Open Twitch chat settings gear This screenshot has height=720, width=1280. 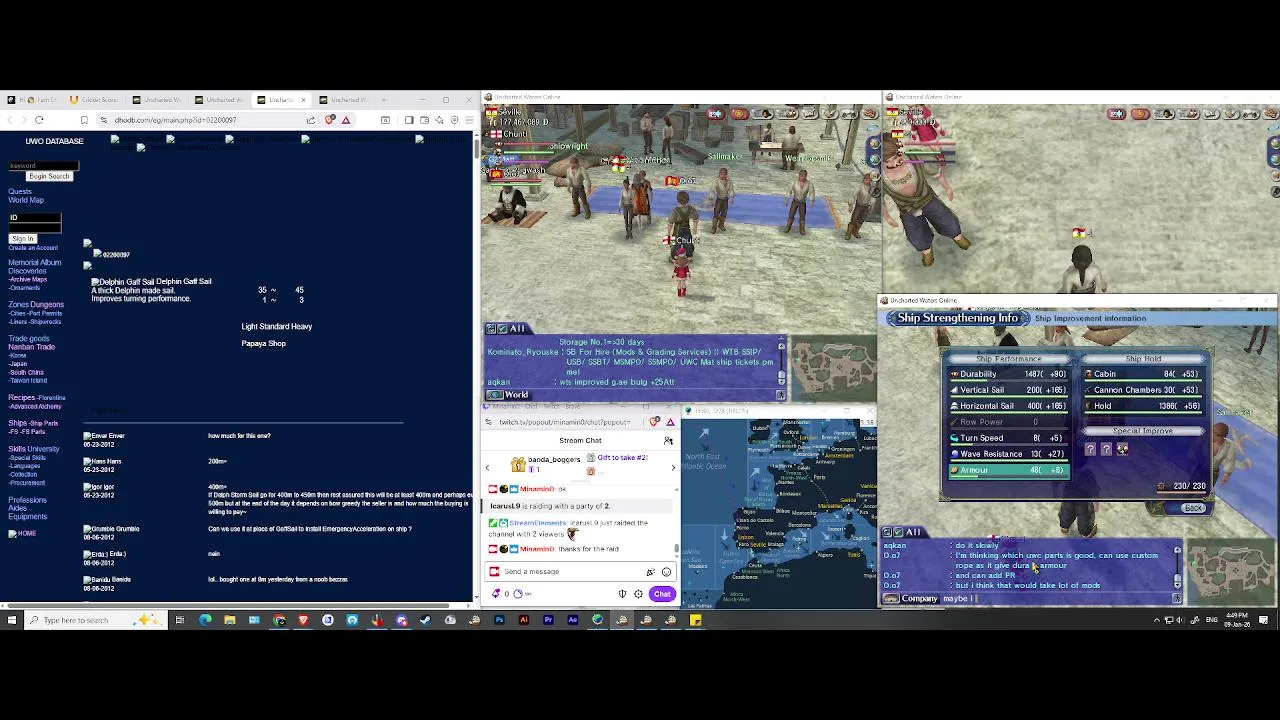point(638,594)
